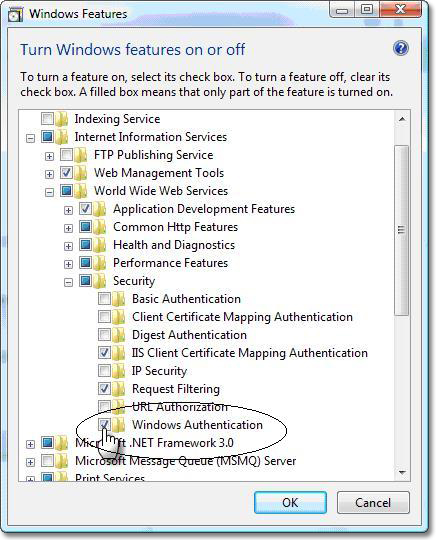Toggle the World Wide Web Services checkbox
The height and width of the screenshot is (540, 436).
[66, 190]
